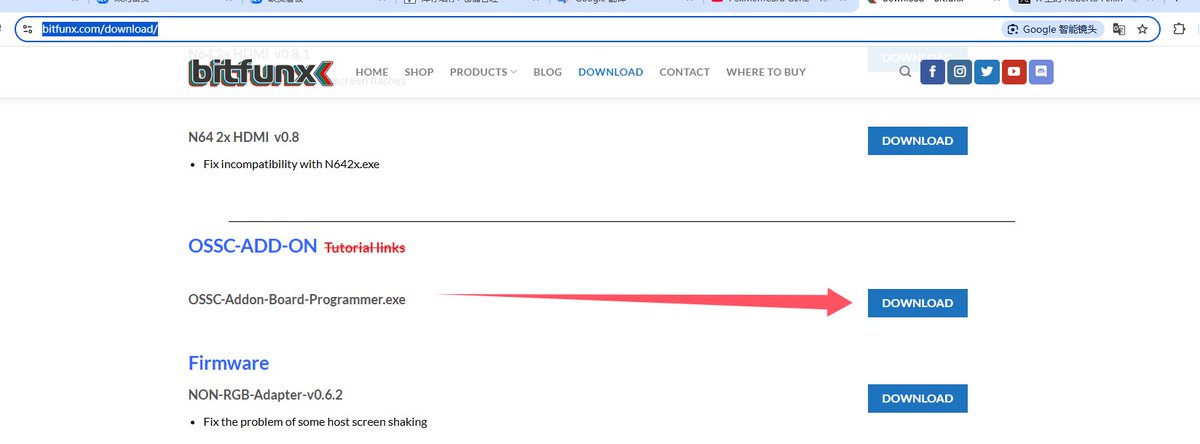Download OSSC-Addon-Board-Programmer.exe
1200x444 pixels.
point(918,302)
